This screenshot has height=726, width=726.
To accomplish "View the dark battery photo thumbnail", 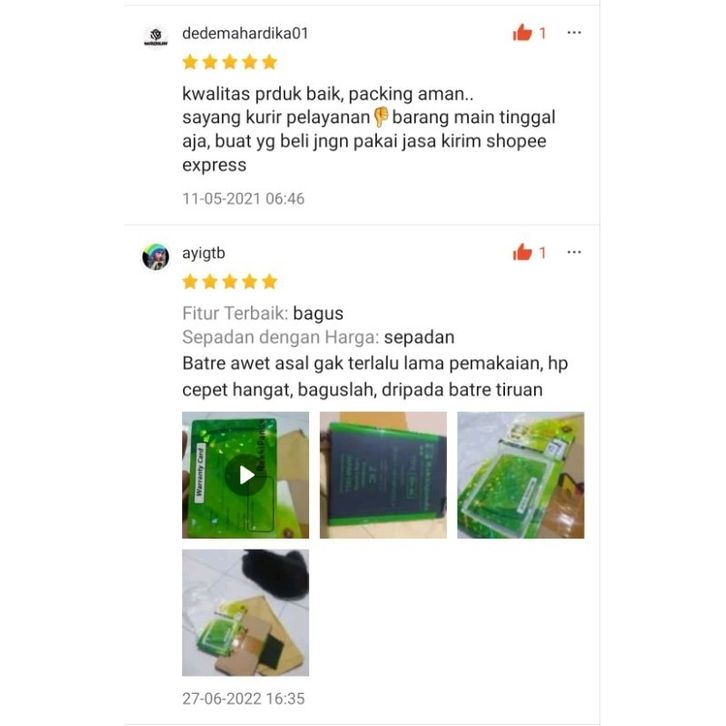I will pyautogui.click(x=383, y=475).
